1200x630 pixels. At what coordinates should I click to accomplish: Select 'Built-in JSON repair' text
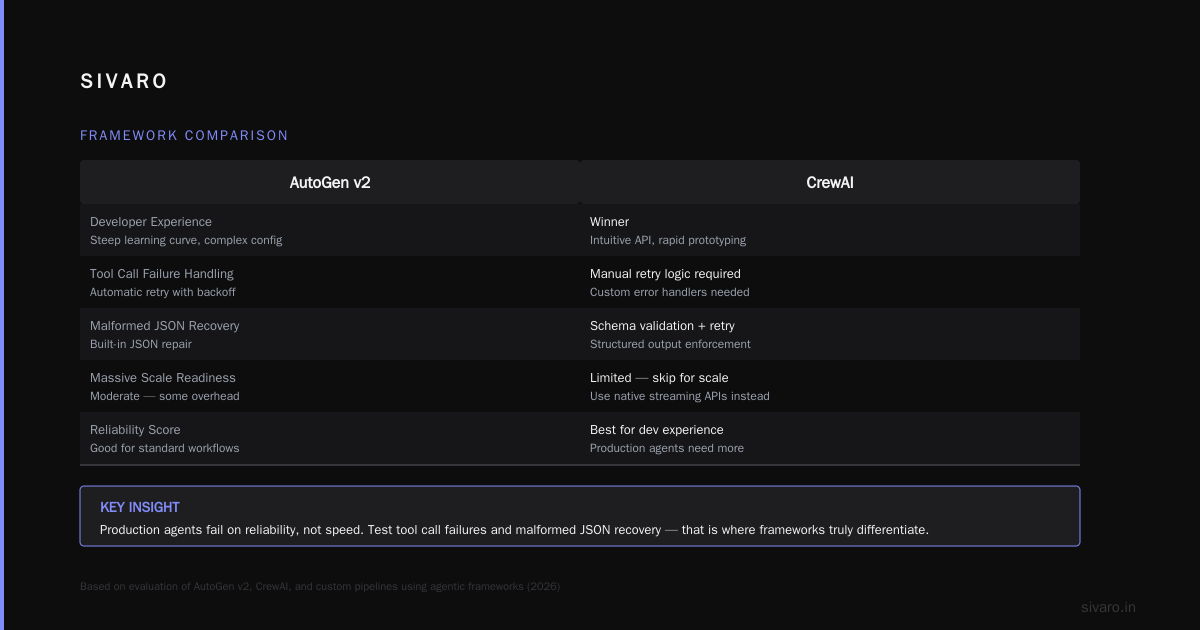141,344
